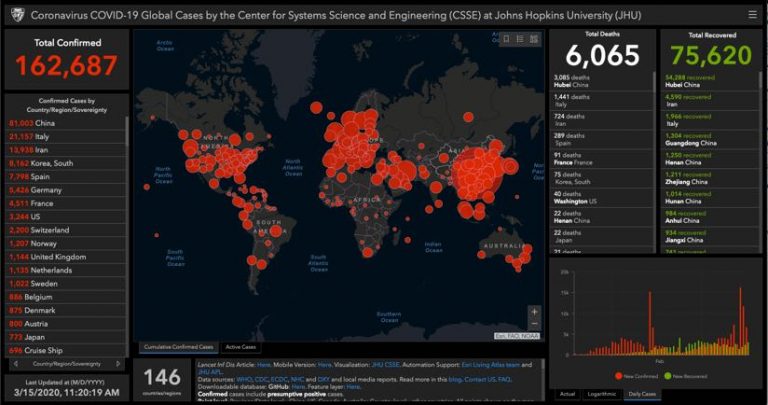
Task: Select Denmark row in confirmed cases list
Action: [x=66, y=310]
